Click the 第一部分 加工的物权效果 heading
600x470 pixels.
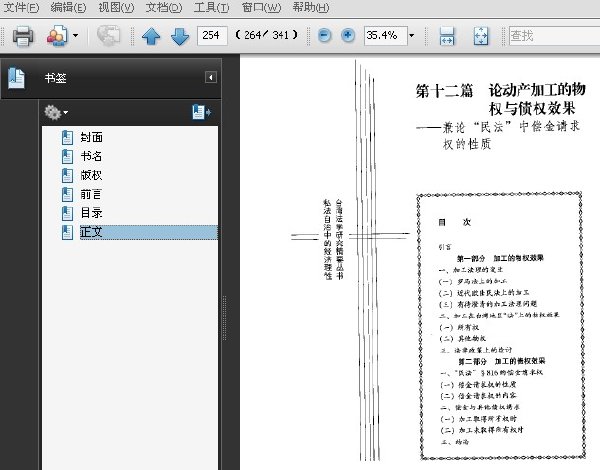[x=500, y=258]
